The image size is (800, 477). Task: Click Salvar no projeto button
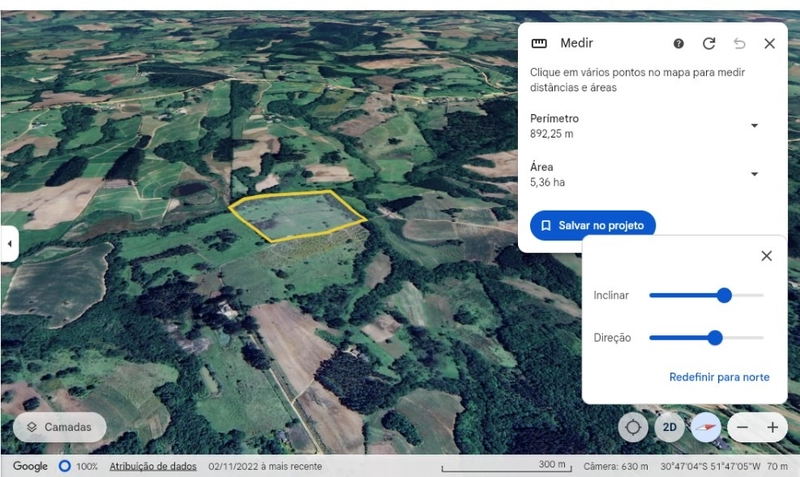tap(592, 225)
